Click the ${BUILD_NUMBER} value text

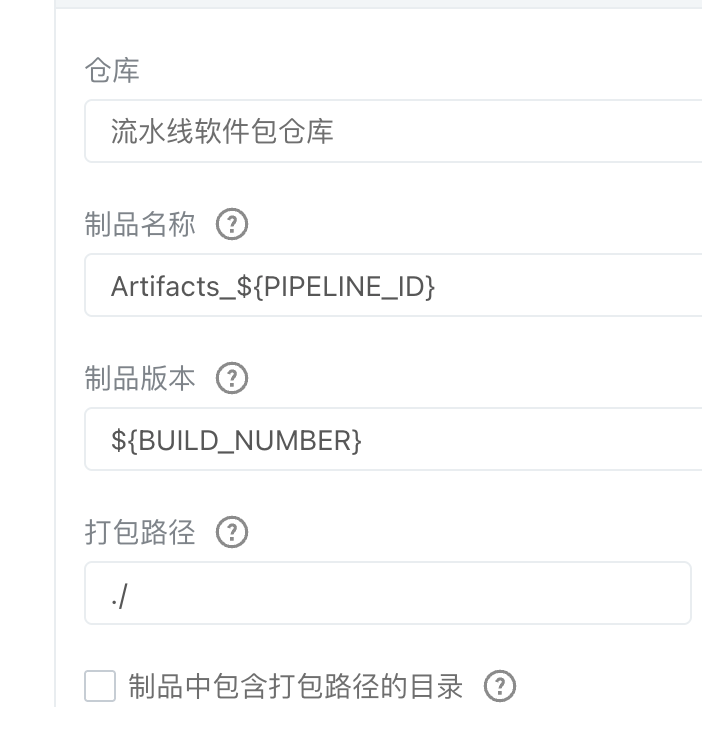[x=236, y=441]
